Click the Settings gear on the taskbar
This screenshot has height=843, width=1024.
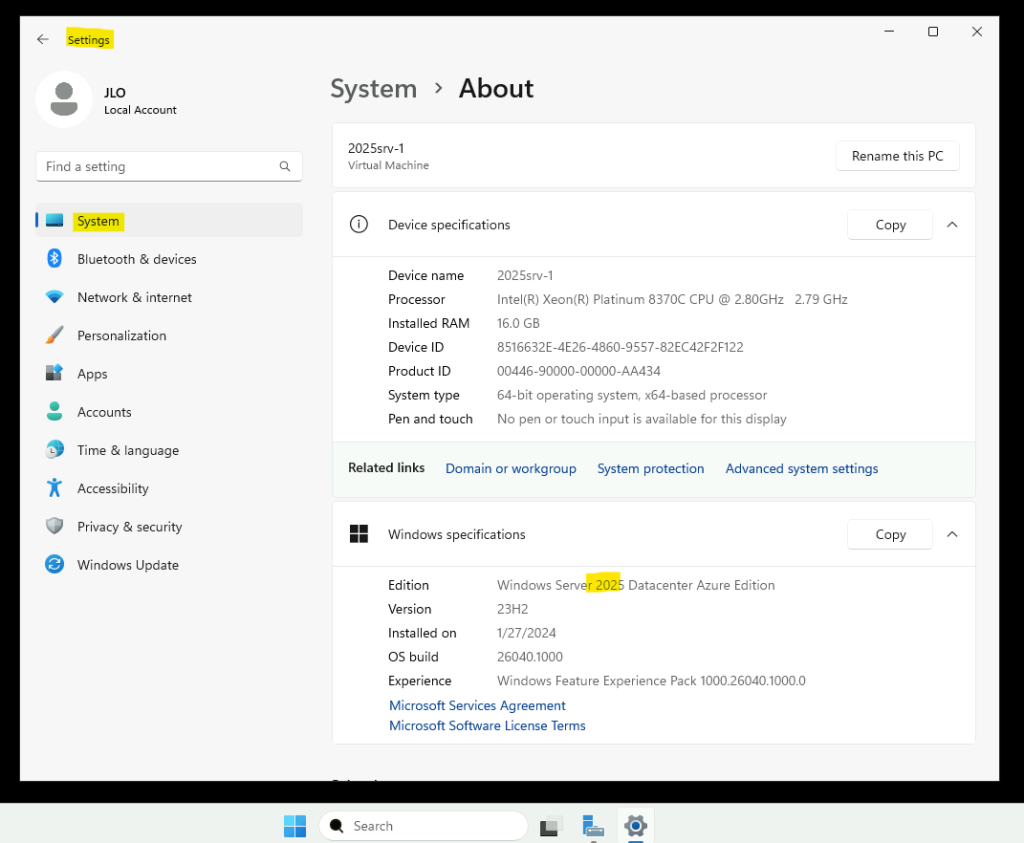[635, 826]
